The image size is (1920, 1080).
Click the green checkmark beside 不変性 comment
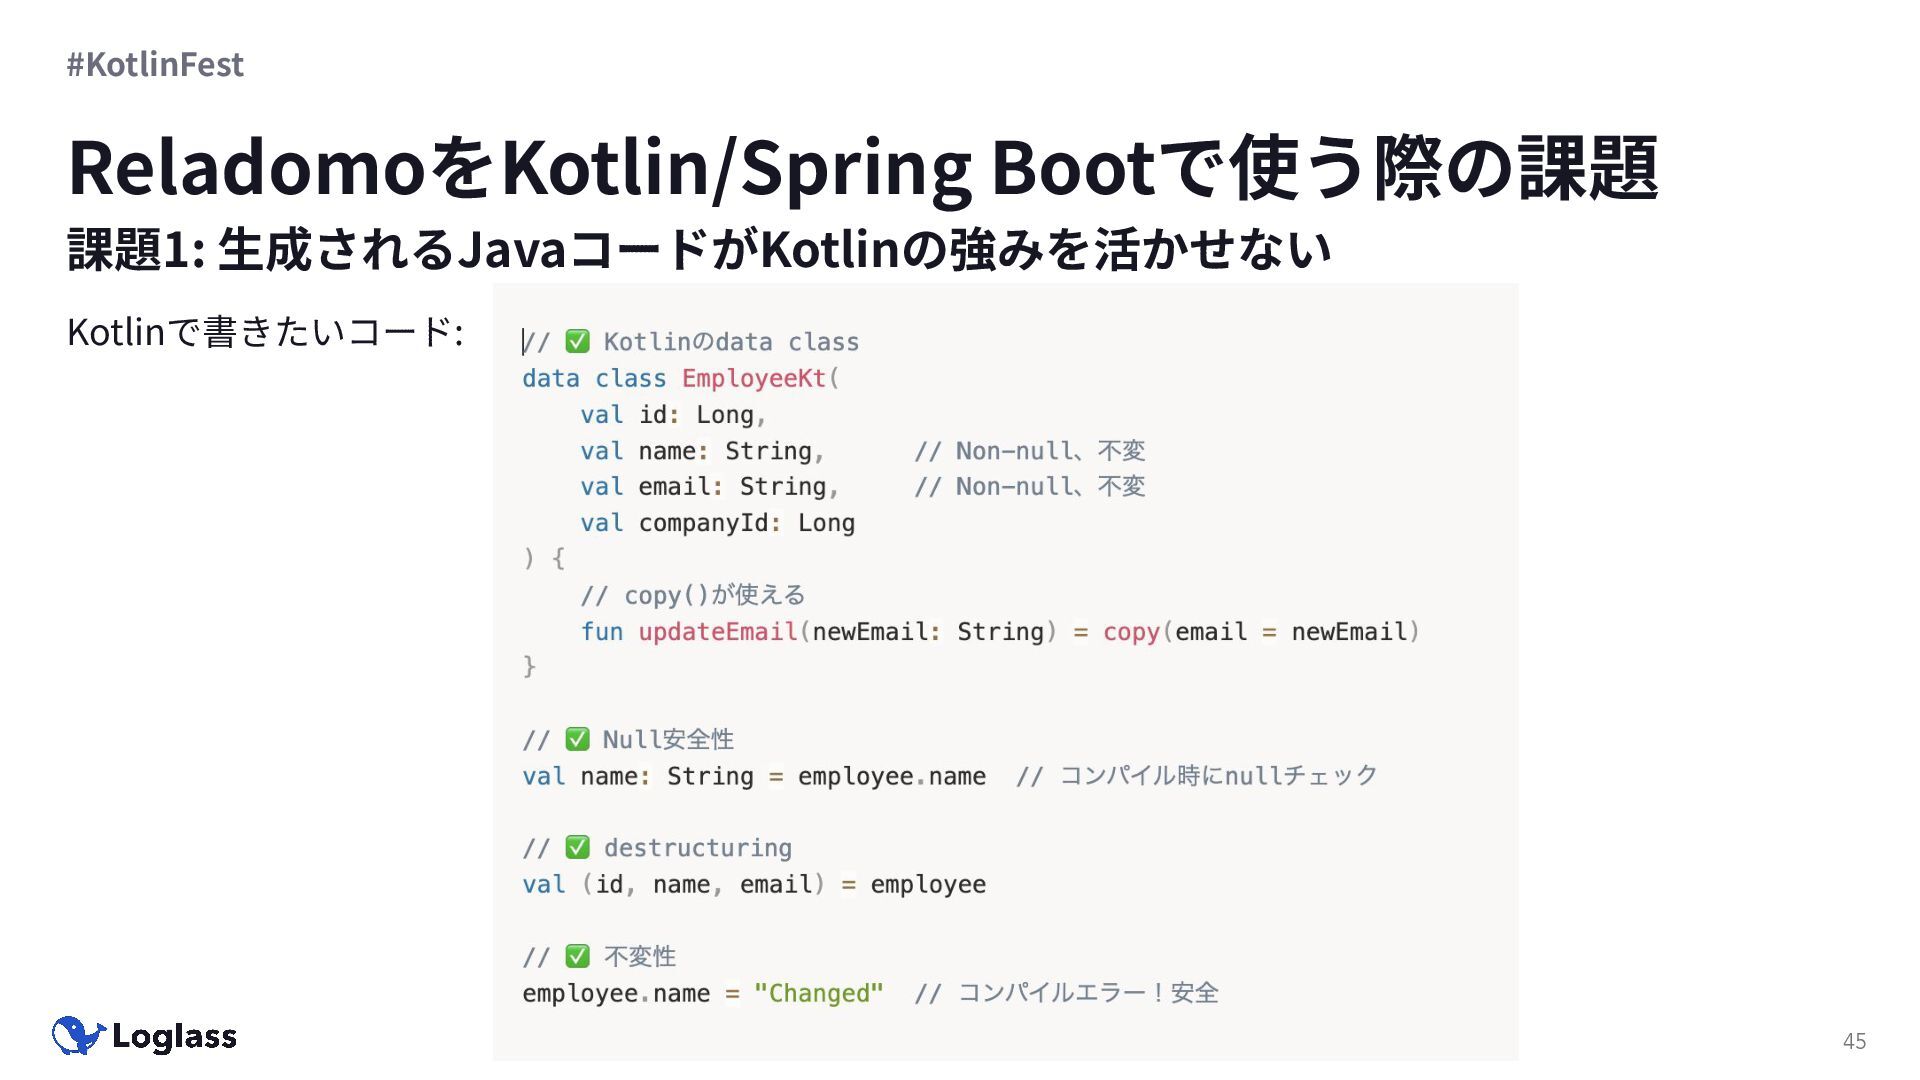[577, 956]
